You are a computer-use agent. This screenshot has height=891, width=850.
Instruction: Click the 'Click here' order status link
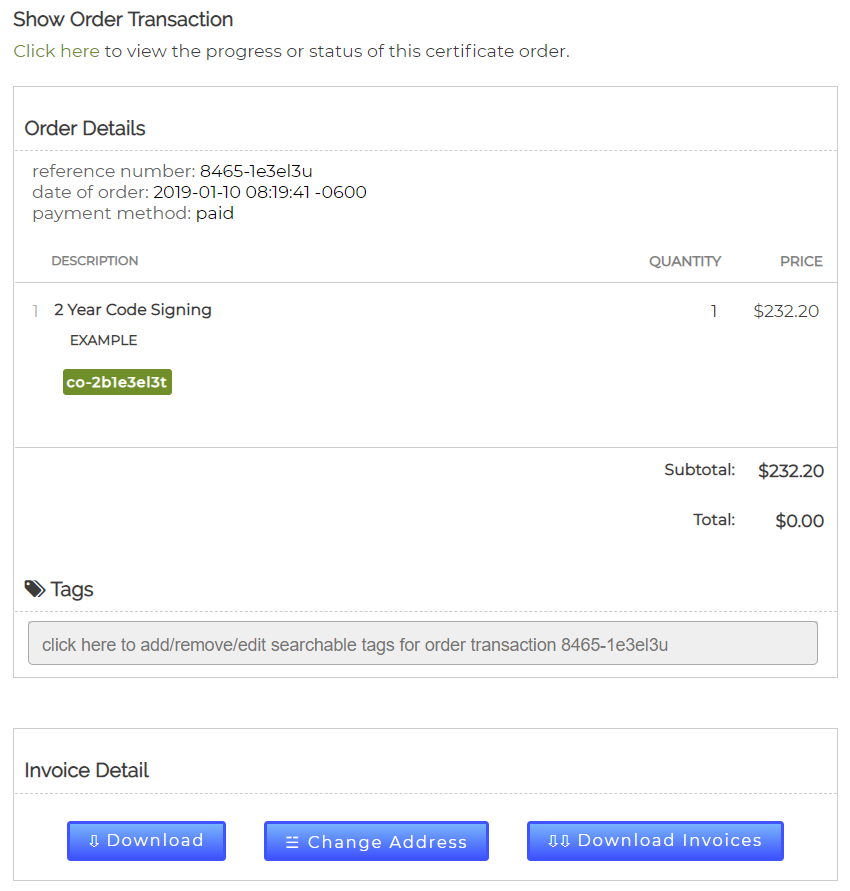56,51
